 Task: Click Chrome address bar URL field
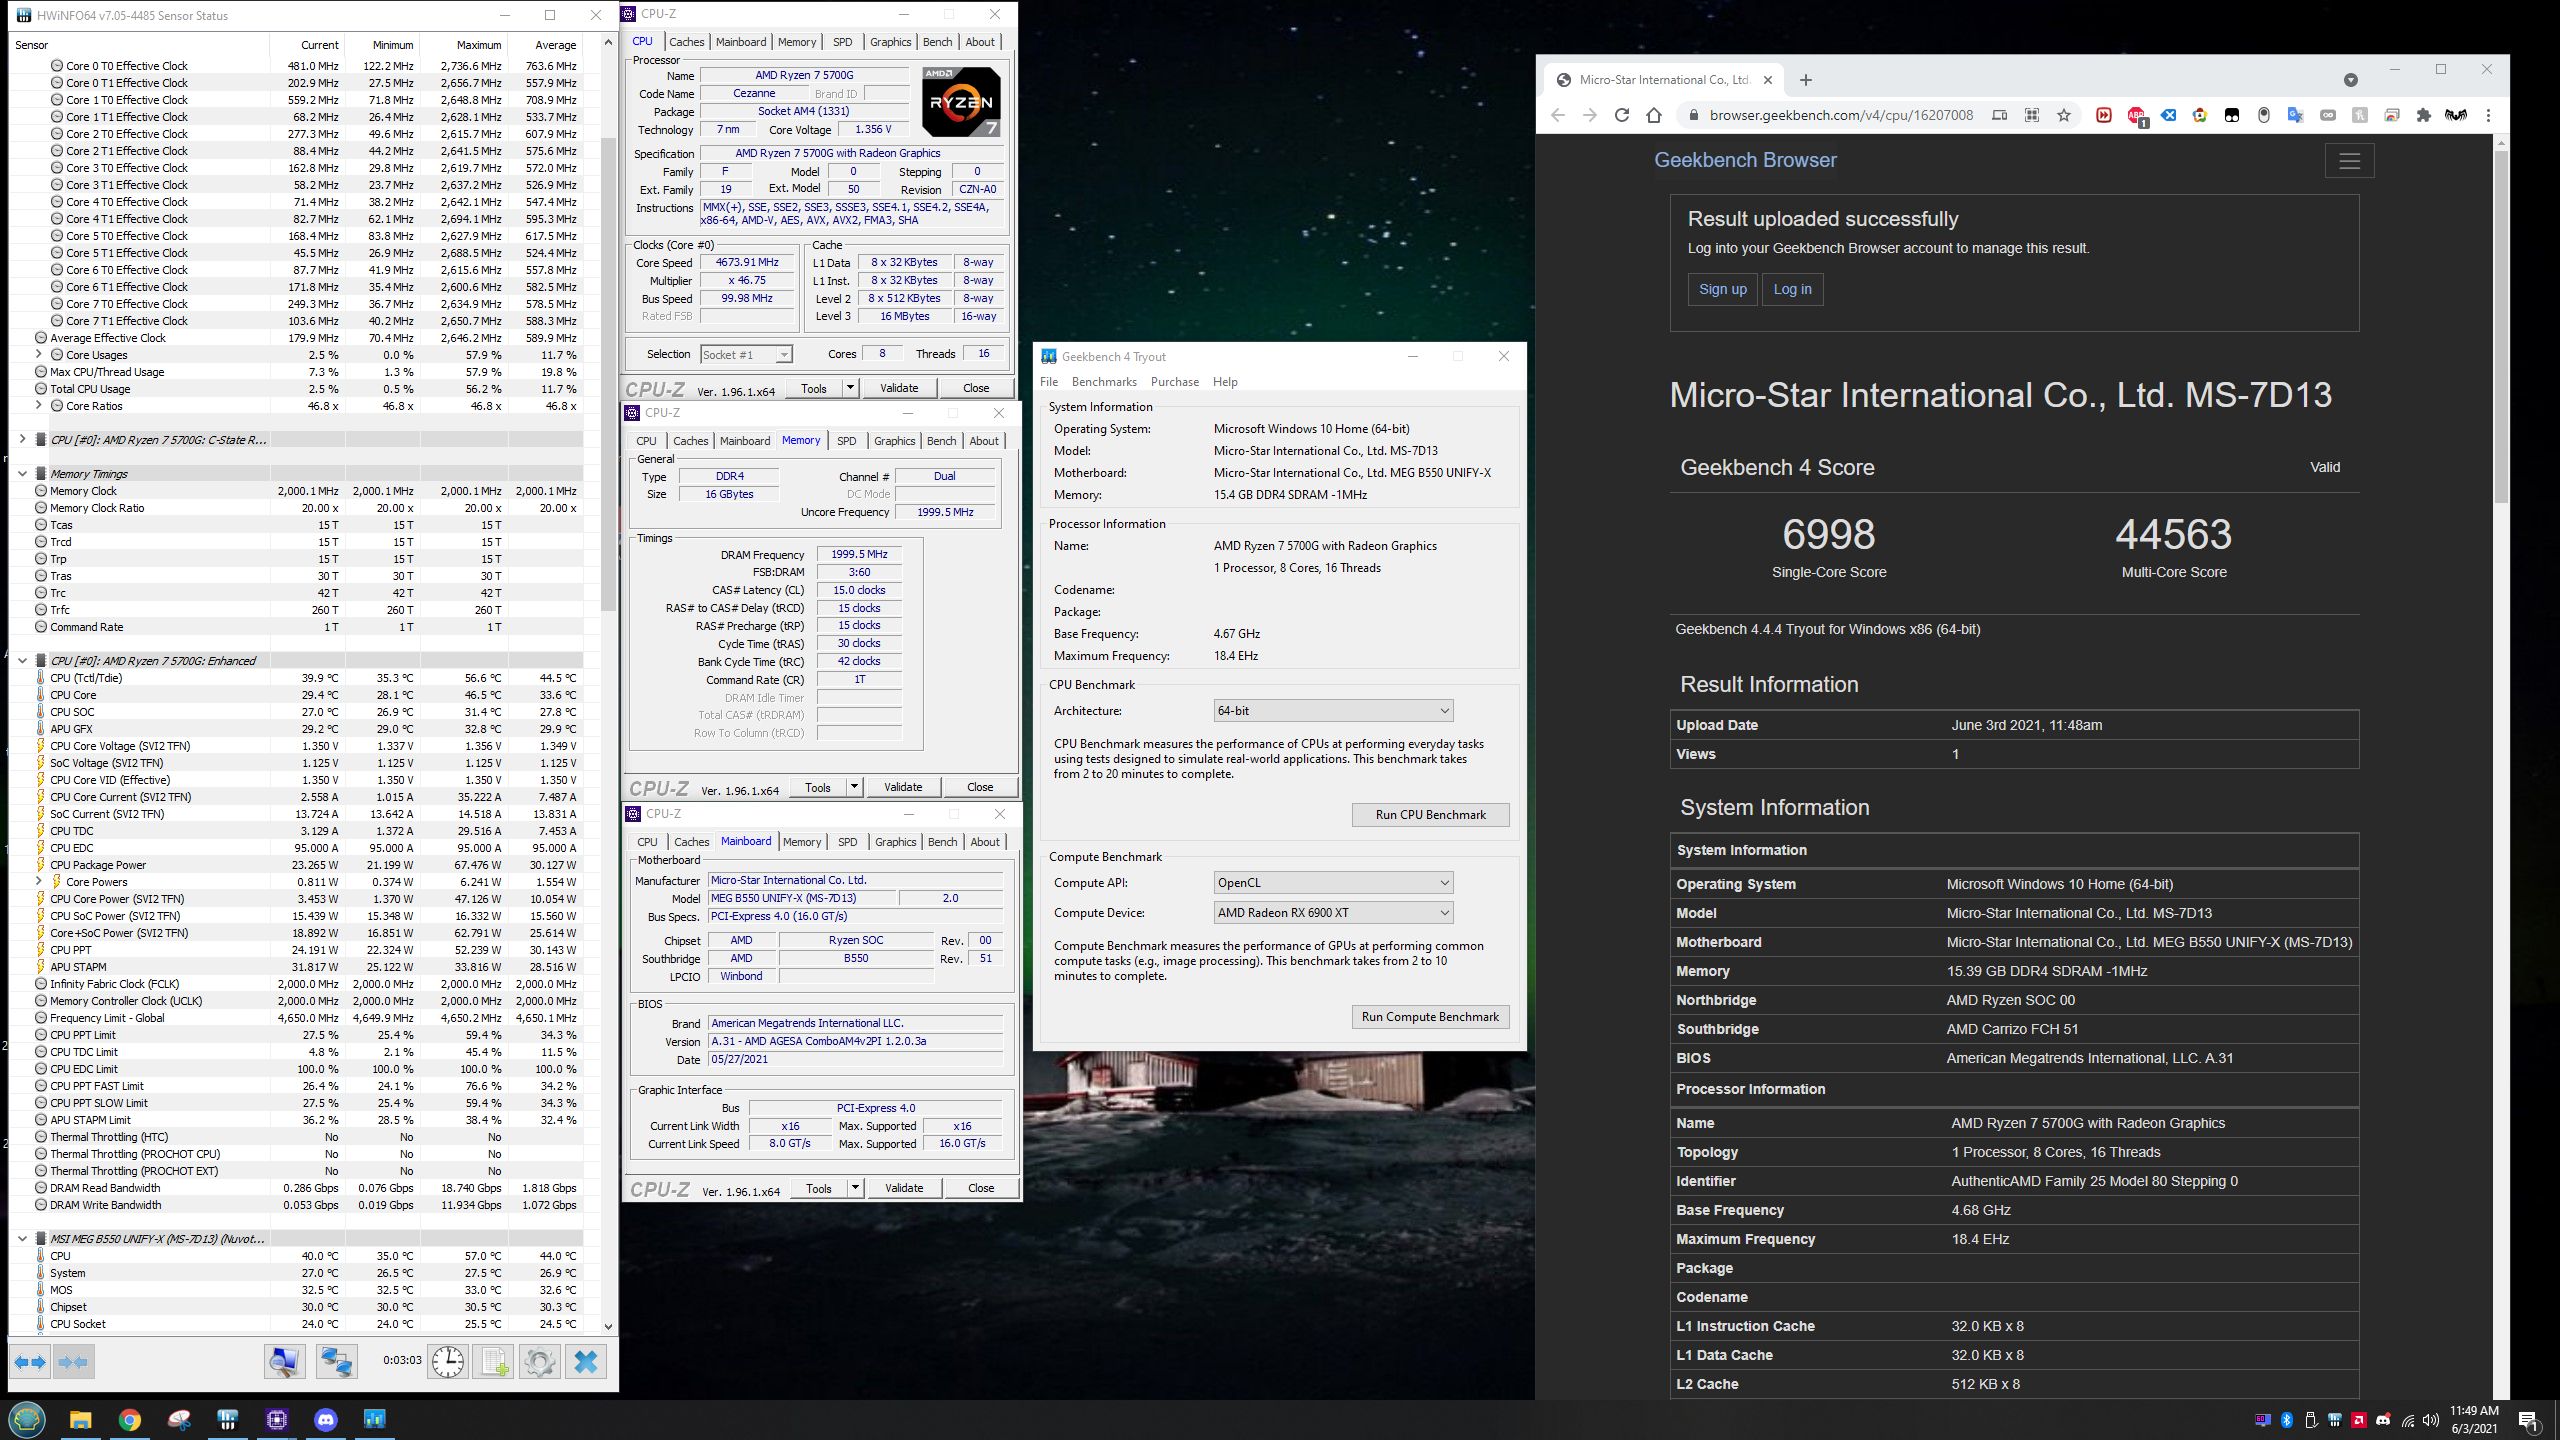coord(1841,115)
